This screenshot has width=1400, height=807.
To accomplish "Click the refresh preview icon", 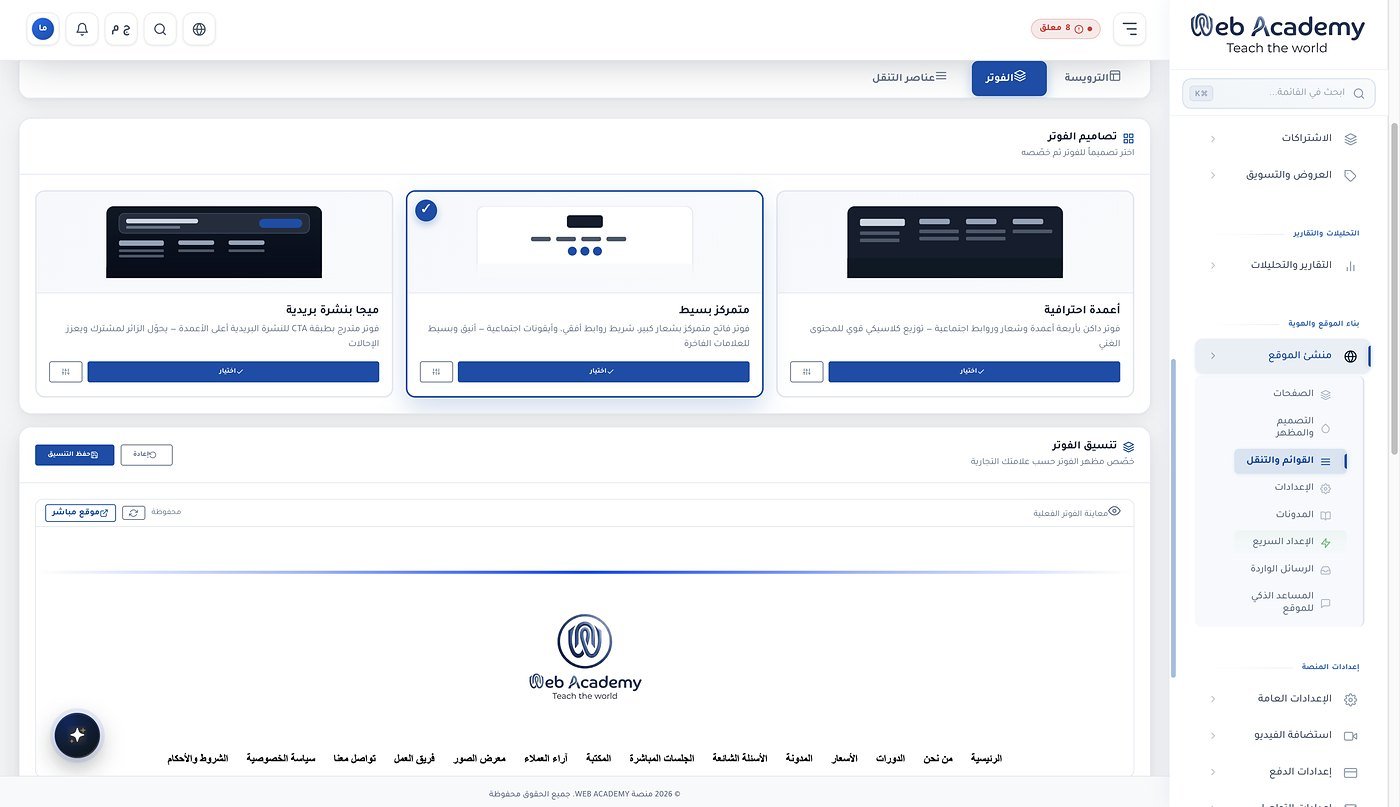I will coord(134,513).
